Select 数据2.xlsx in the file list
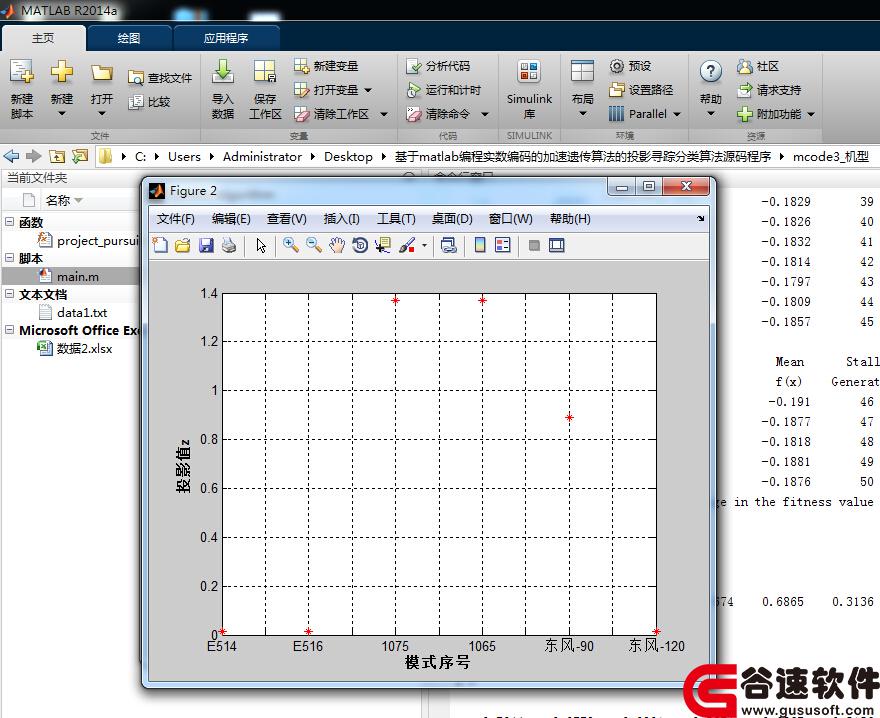 tap(84, 348)
